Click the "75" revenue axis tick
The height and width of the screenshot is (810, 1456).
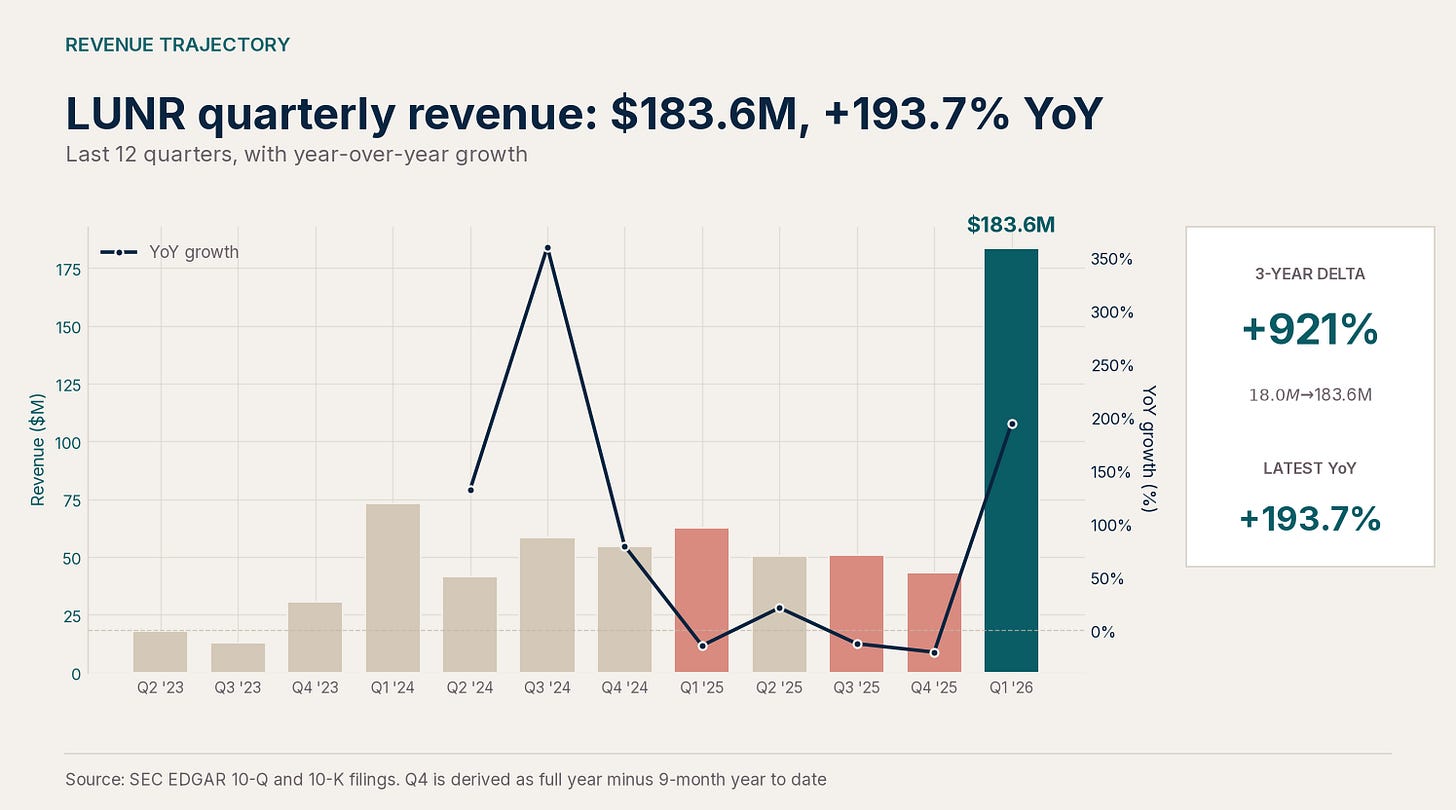tap(71, 500)
